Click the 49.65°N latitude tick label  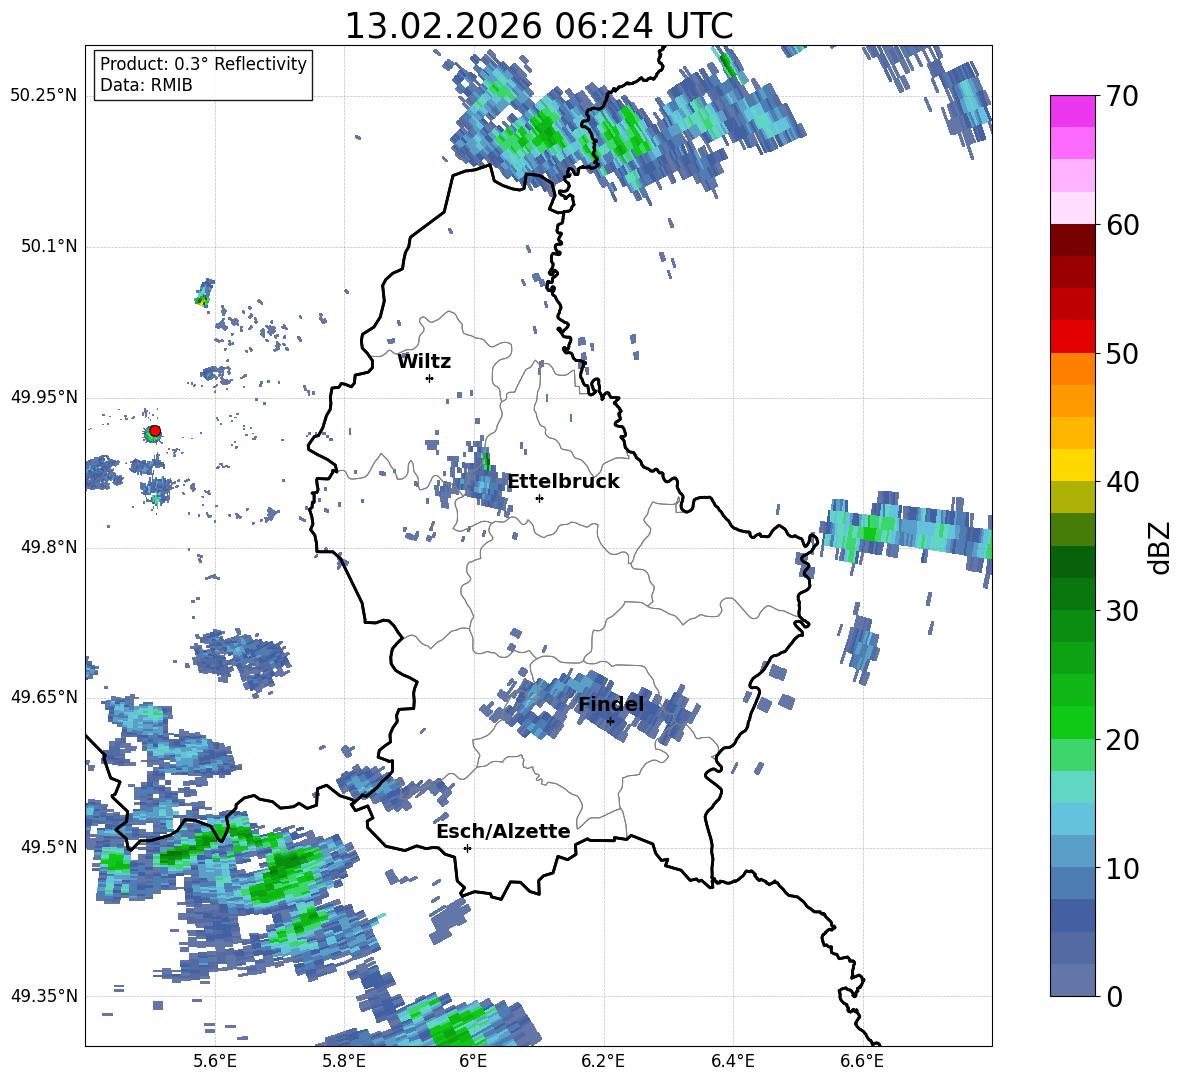44,697
